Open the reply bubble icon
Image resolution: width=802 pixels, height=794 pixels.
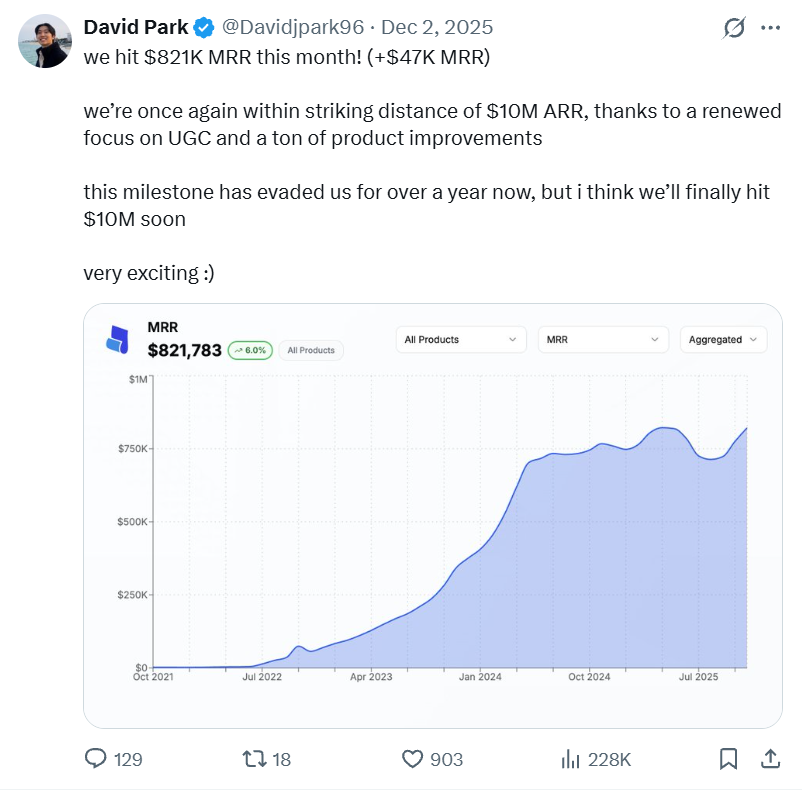point(95,759)
